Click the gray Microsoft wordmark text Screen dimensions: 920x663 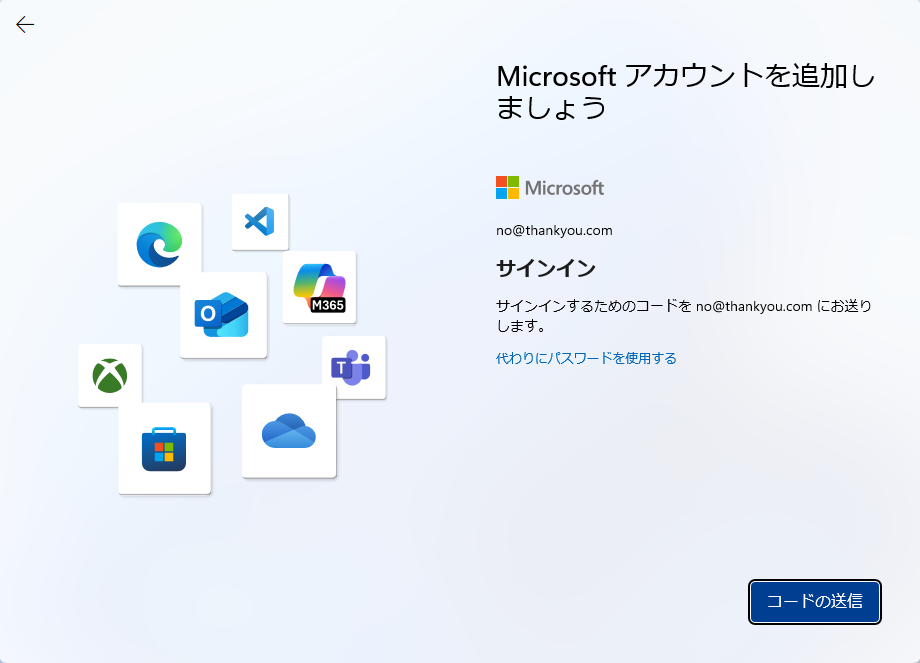[564, 188]
